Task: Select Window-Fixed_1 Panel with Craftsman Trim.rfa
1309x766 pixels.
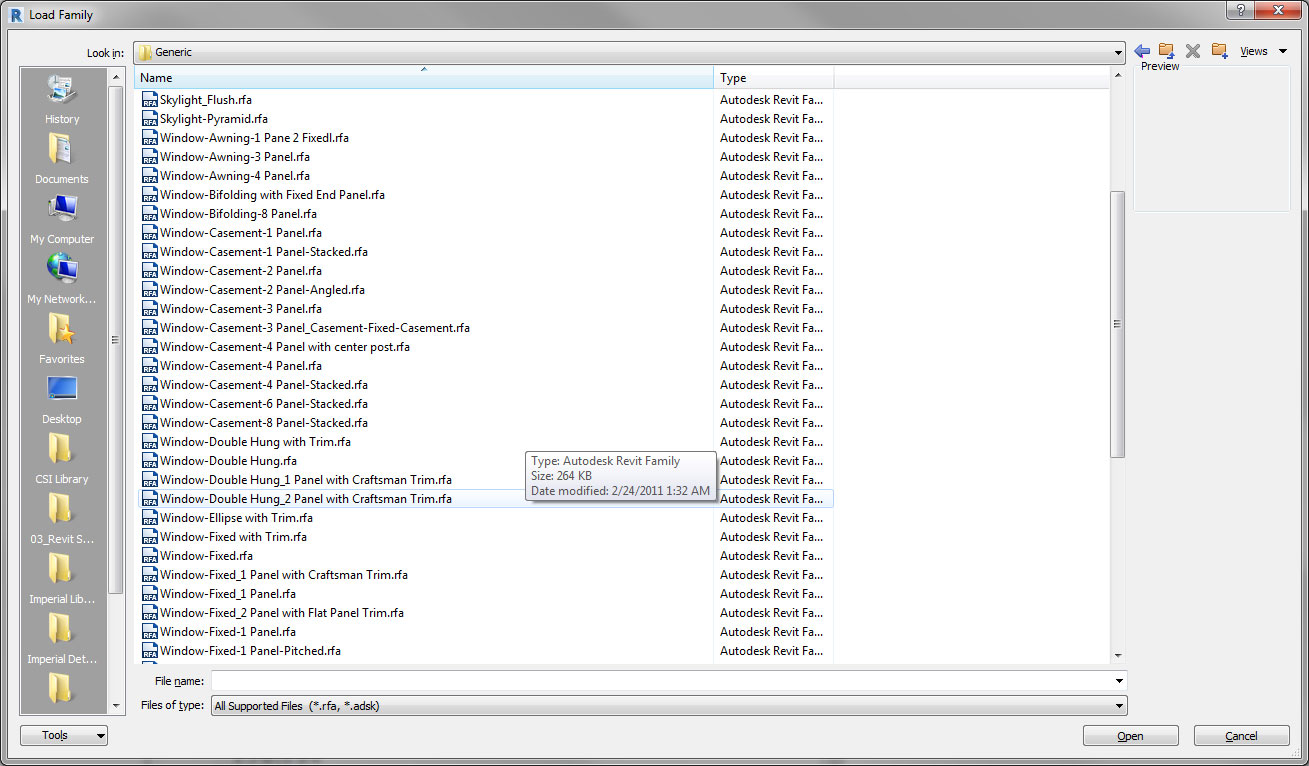Action: pyautogui.click(x=284, y=575)
